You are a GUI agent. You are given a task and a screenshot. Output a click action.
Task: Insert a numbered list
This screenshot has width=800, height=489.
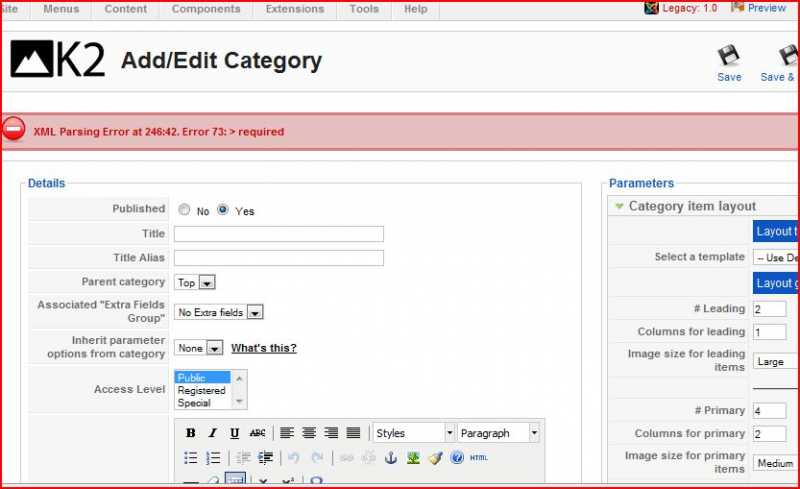click(213, 457)
